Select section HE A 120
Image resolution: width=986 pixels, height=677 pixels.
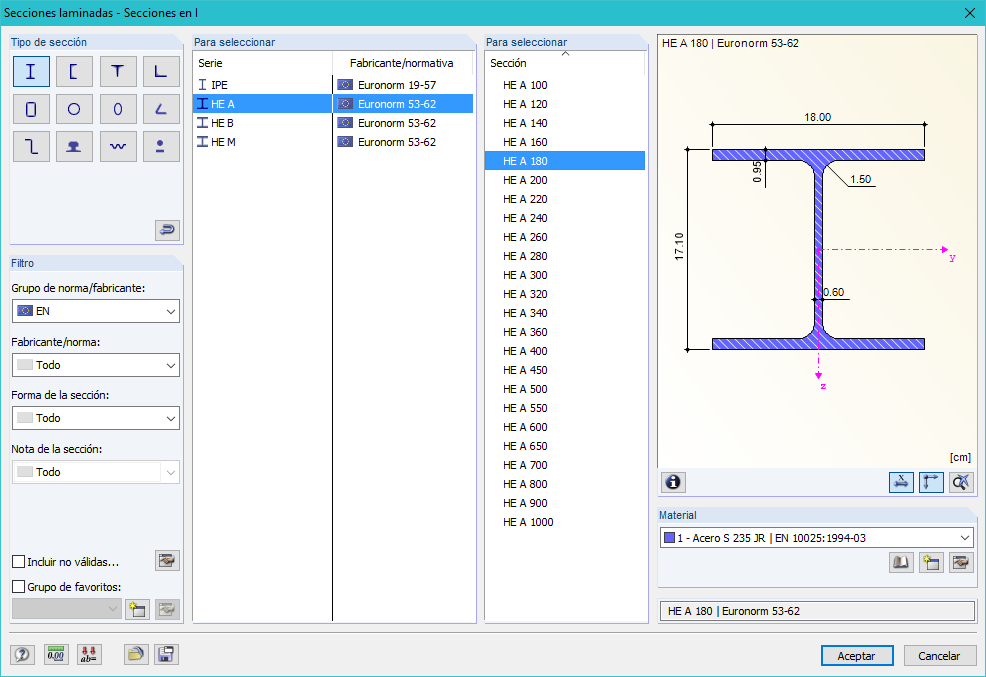point(565,104)
